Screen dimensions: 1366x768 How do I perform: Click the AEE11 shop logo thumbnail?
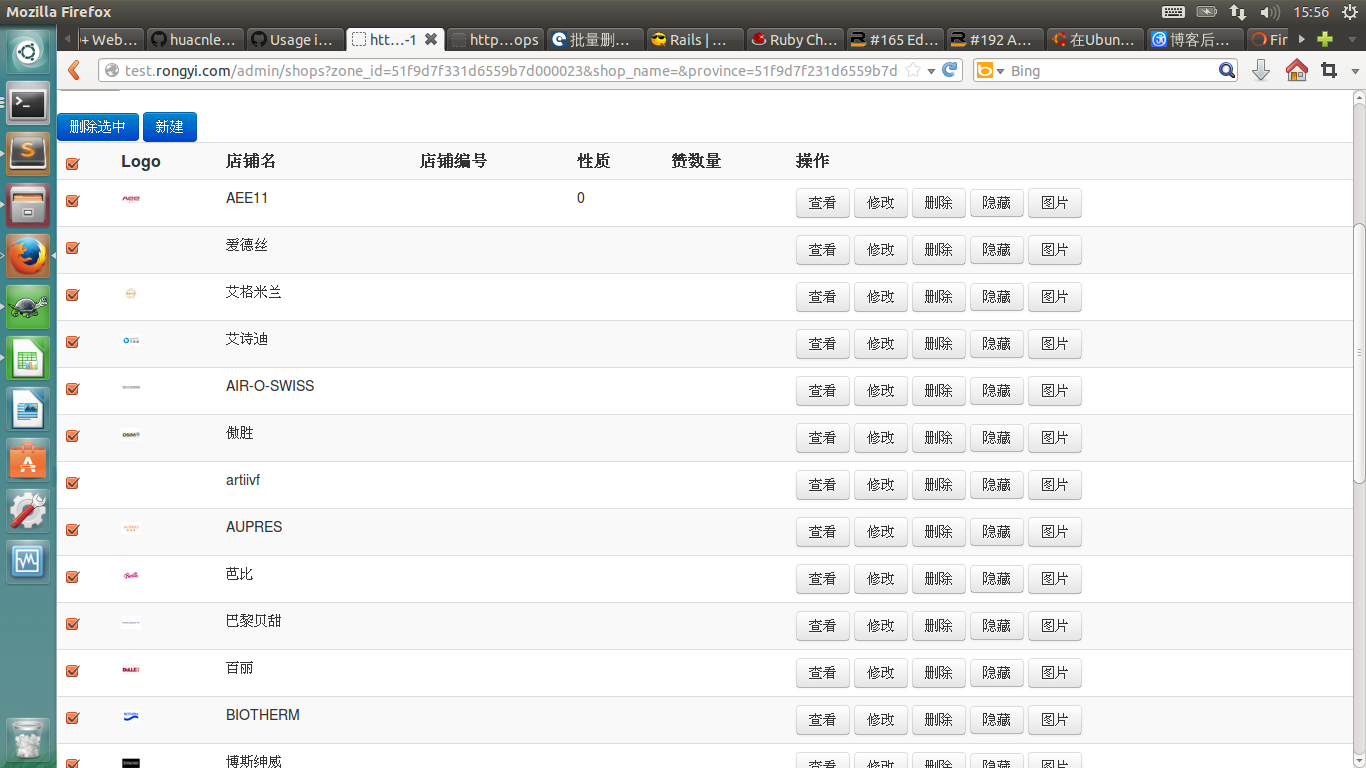coord(131,198)
